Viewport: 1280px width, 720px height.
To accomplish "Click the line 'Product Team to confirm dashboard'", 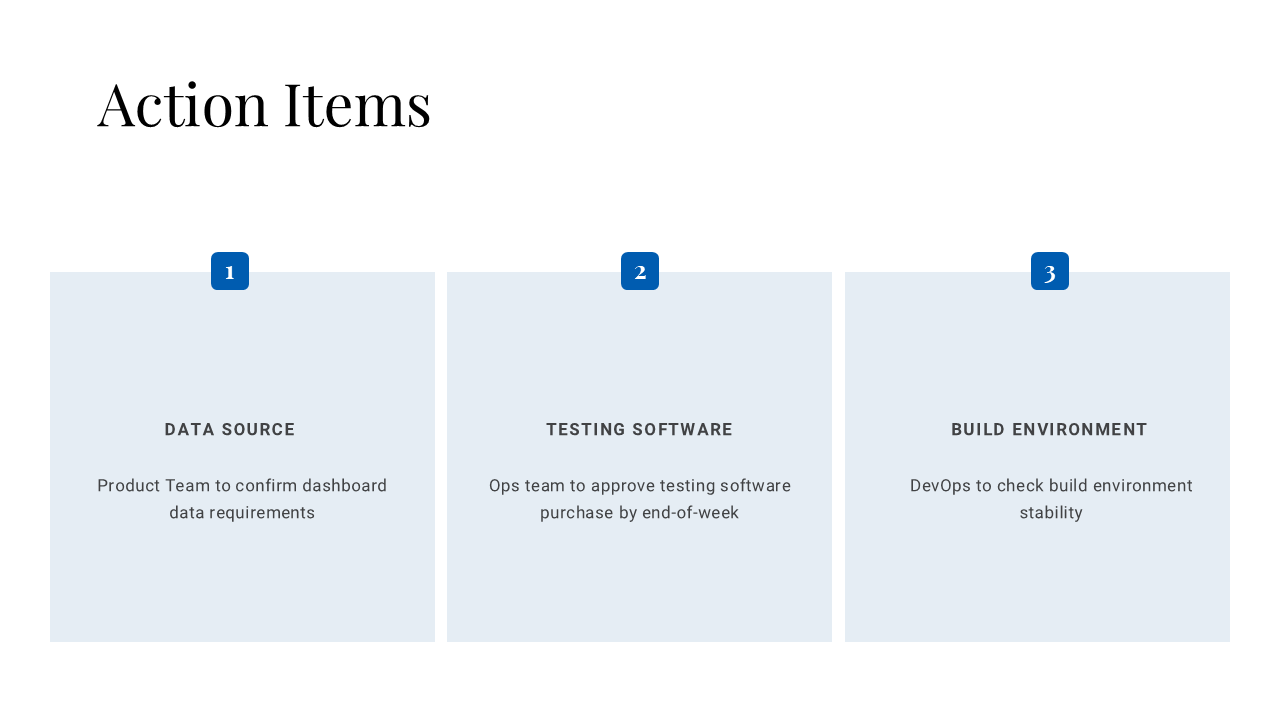I will (242, 486).
